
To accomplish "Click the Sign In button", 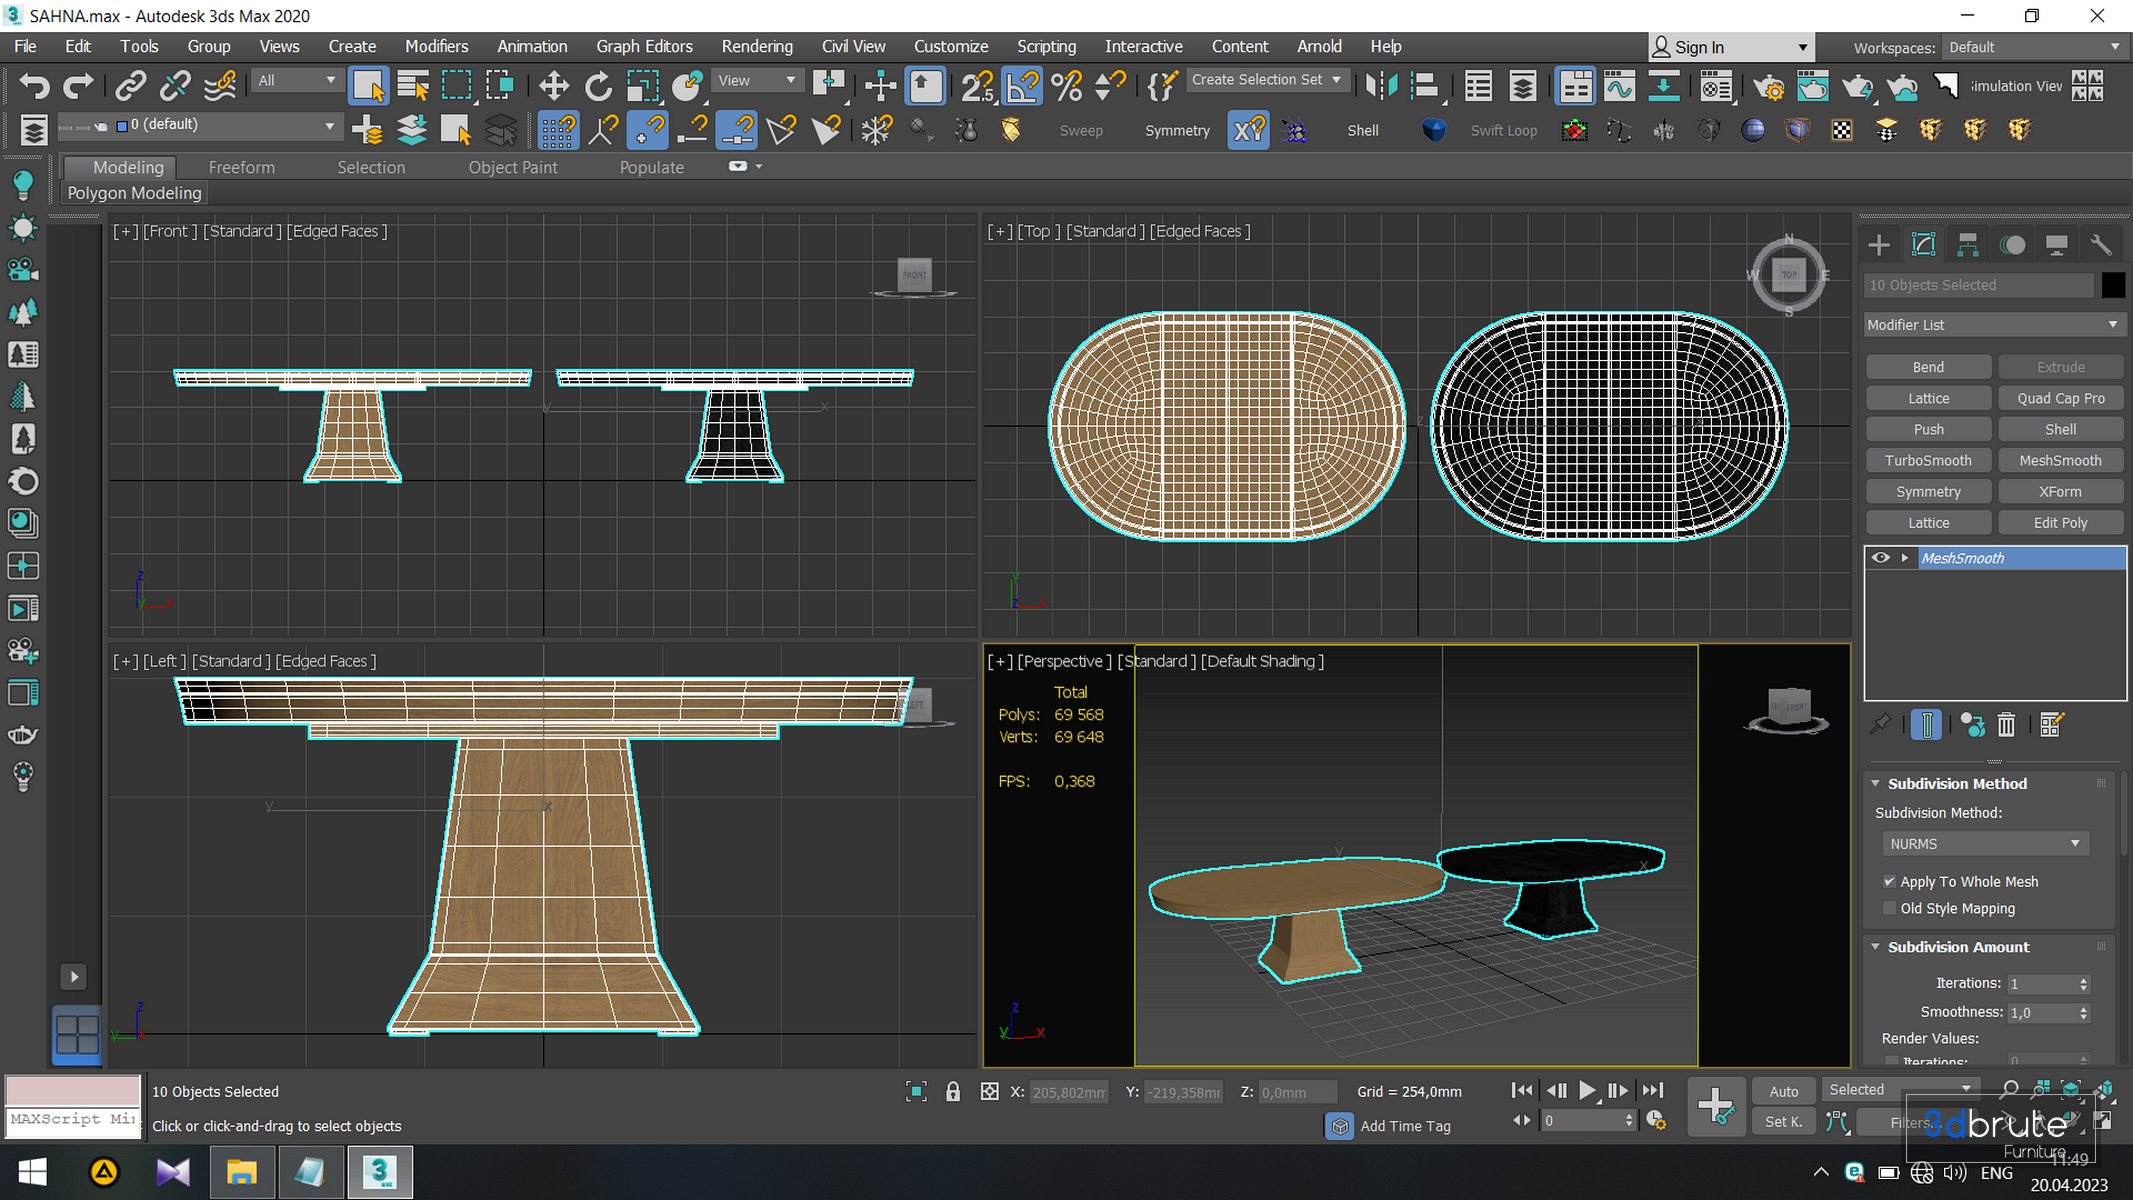I will [x=1730, y=47].
